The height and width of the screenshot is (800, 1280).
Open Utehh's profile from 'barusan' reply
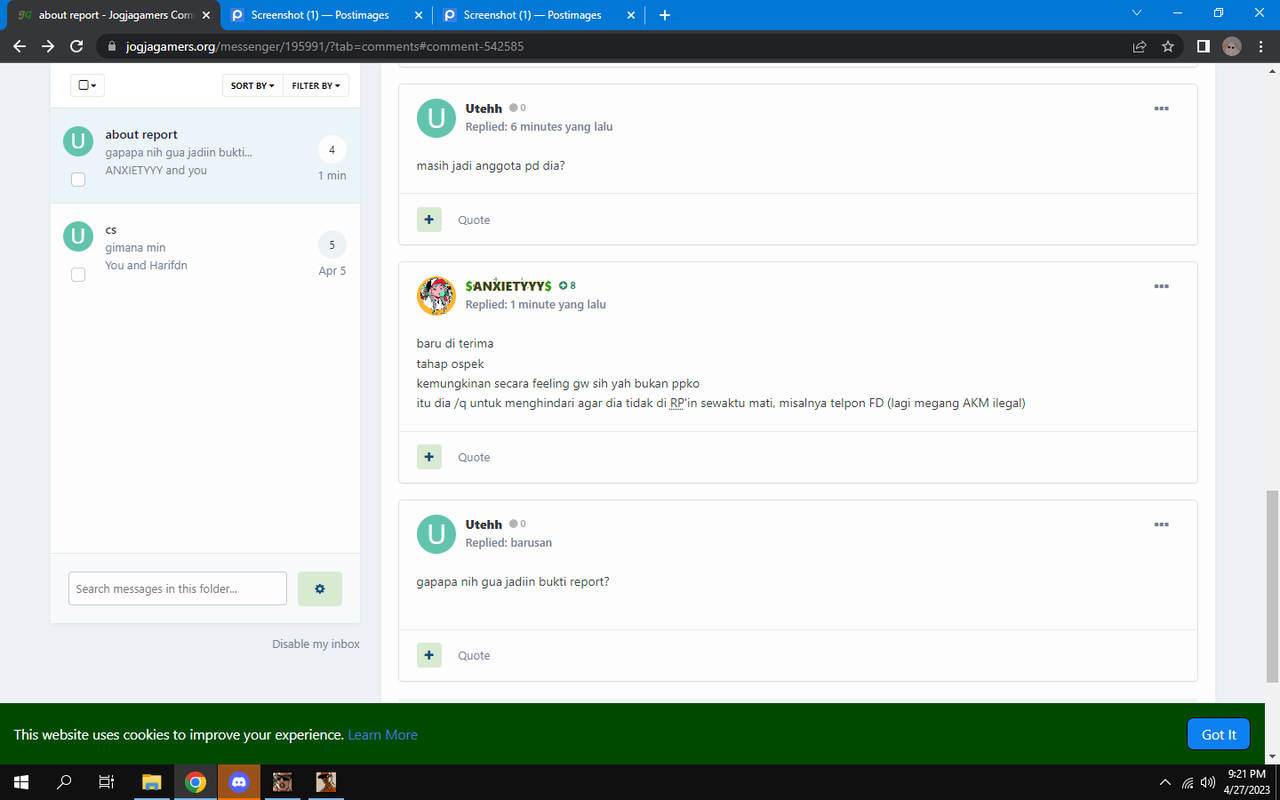[484, 524]
